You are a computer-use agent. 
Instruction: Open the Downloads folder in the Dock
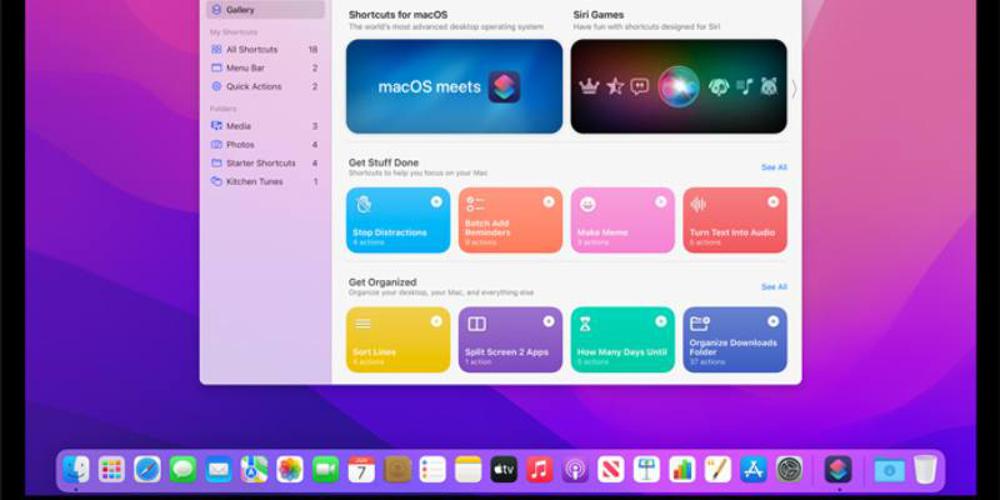click(889, 470)
